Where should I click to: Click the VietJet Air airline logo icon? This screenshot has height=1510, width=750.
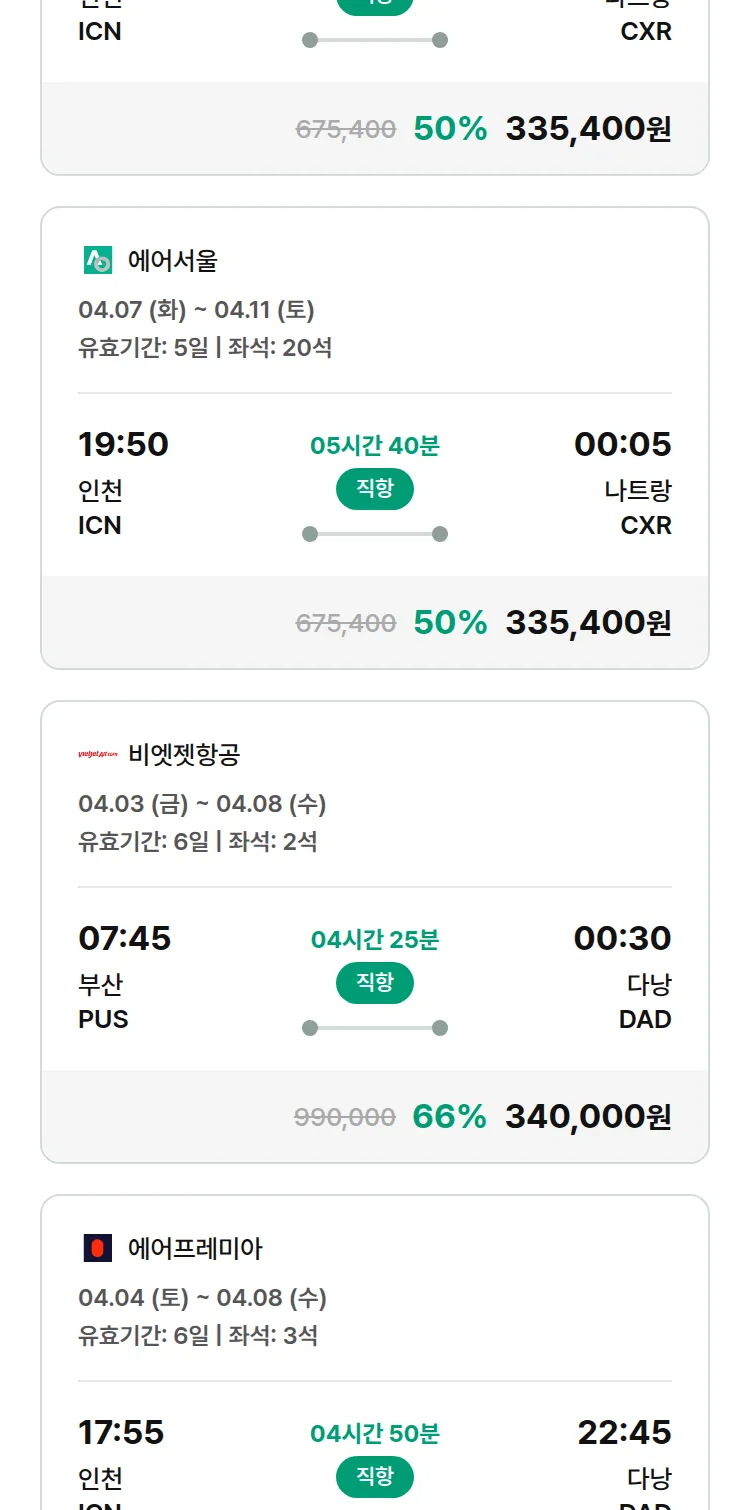98,754
